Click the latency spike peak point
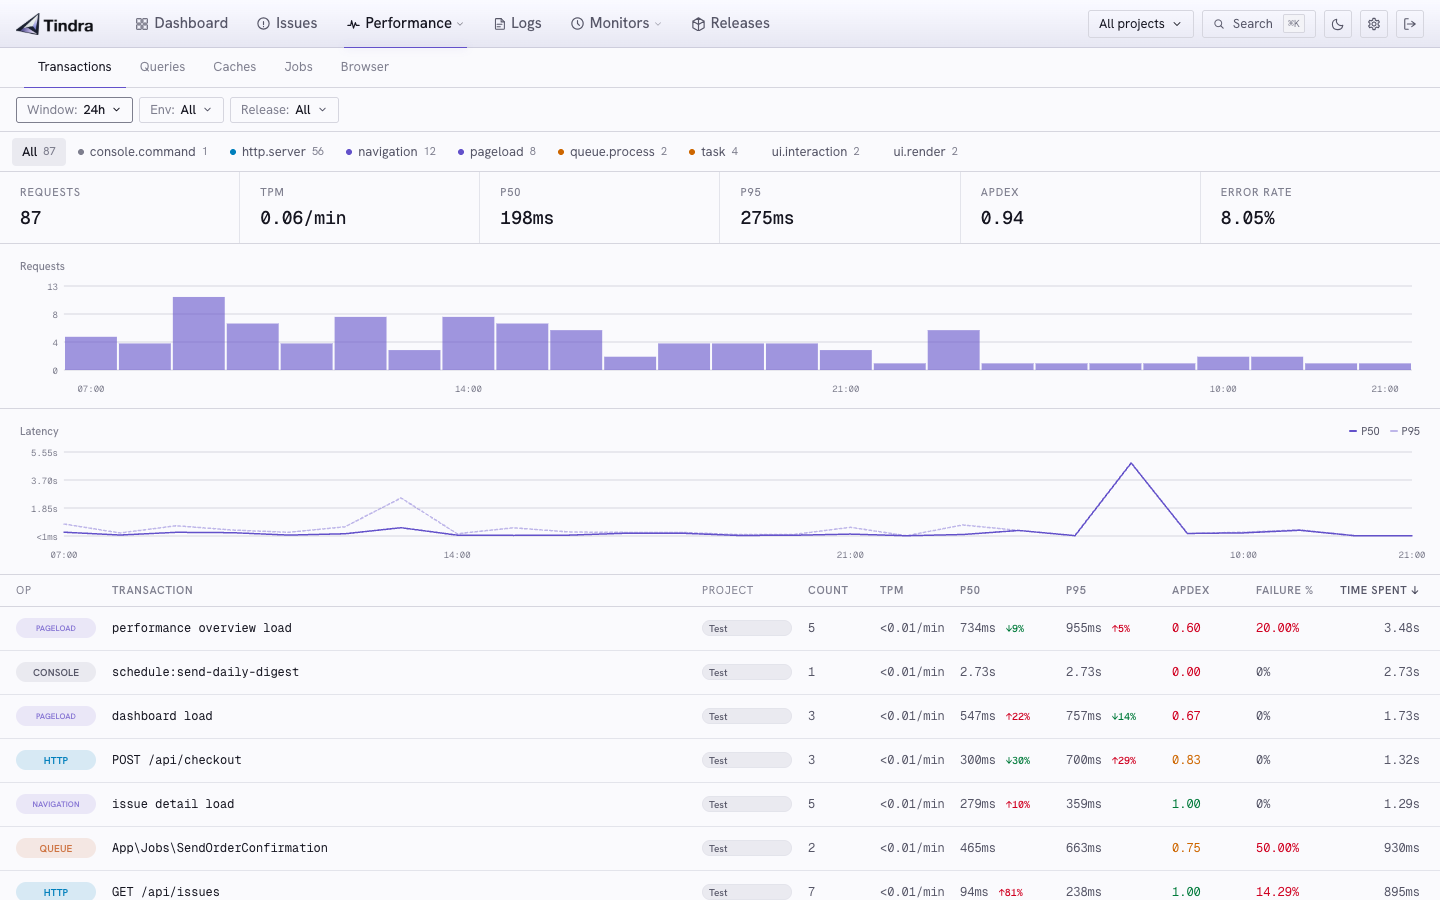 click(1131, 463)
